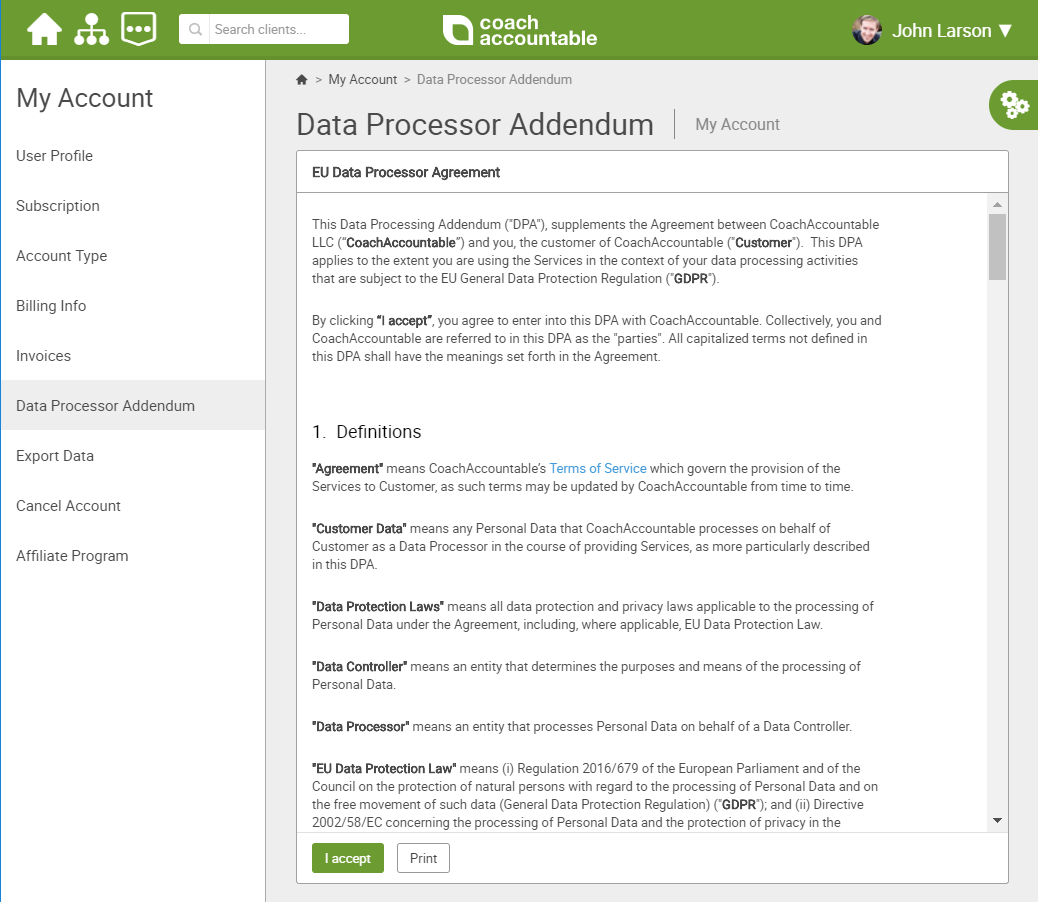The height and width of the screenshot is (902, 1038).
Task: Click the "EU Data Protection Law" term
Action: point(384,768)
